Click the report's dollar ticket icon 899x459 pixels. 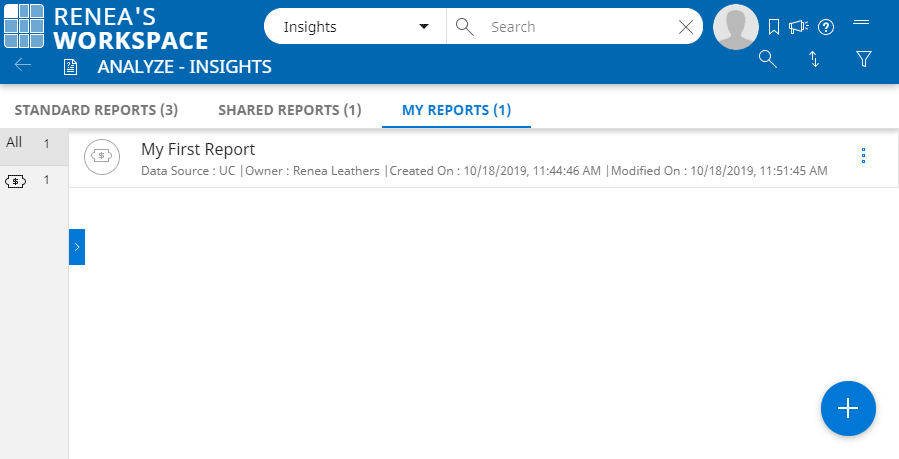point(101,156)
